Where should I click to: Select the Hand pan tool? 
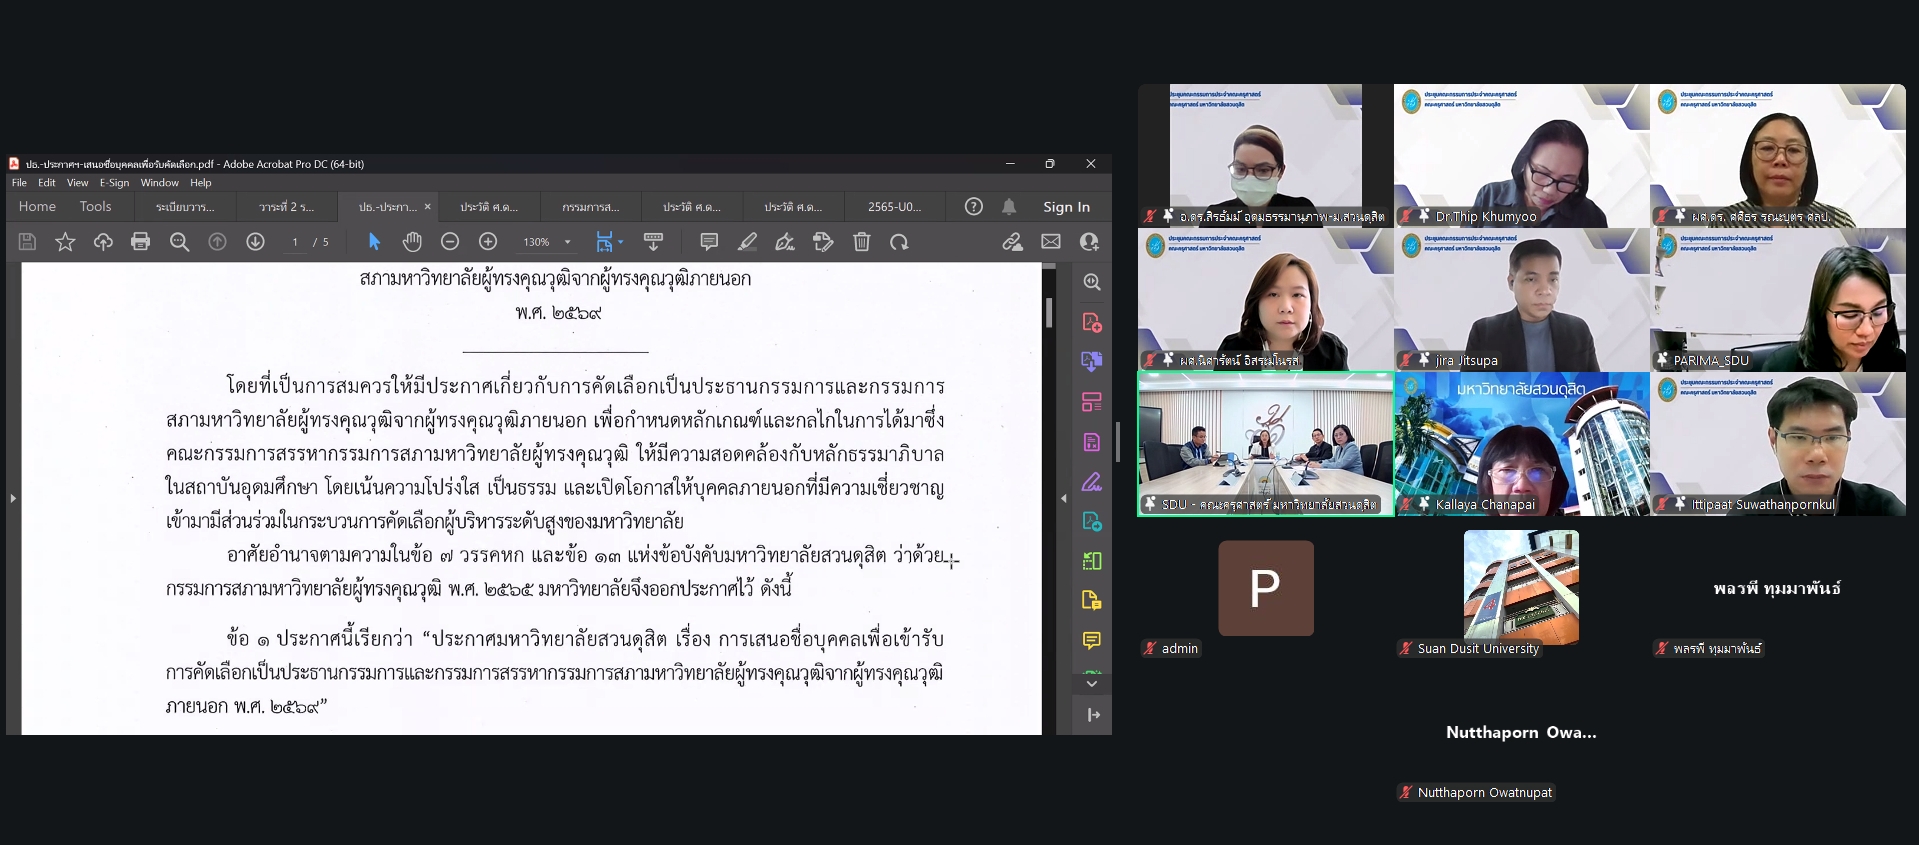click(412, 242)
